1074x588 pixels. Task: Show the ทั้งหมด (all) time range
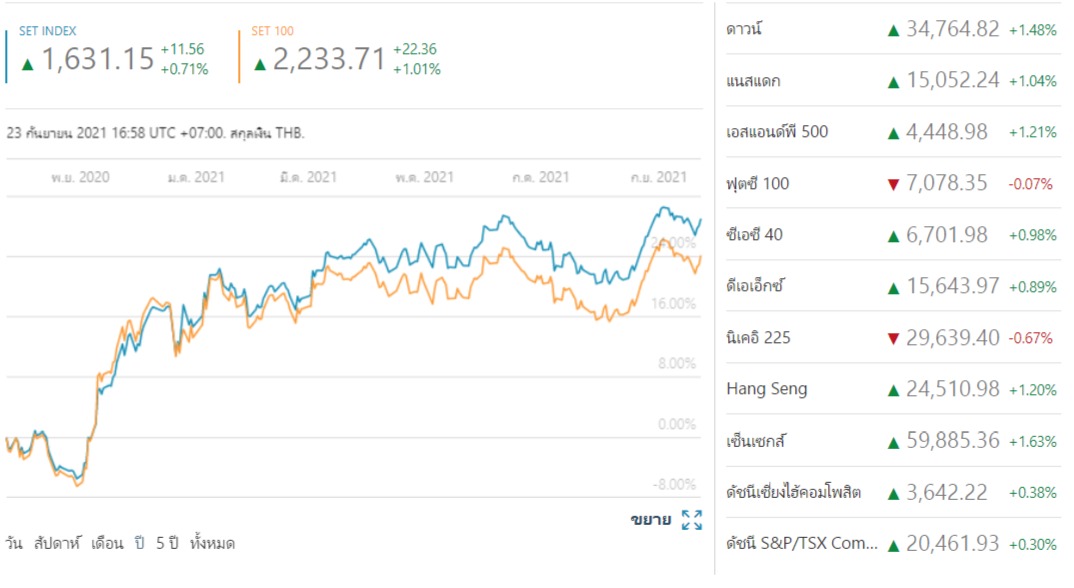coord(212,544)
